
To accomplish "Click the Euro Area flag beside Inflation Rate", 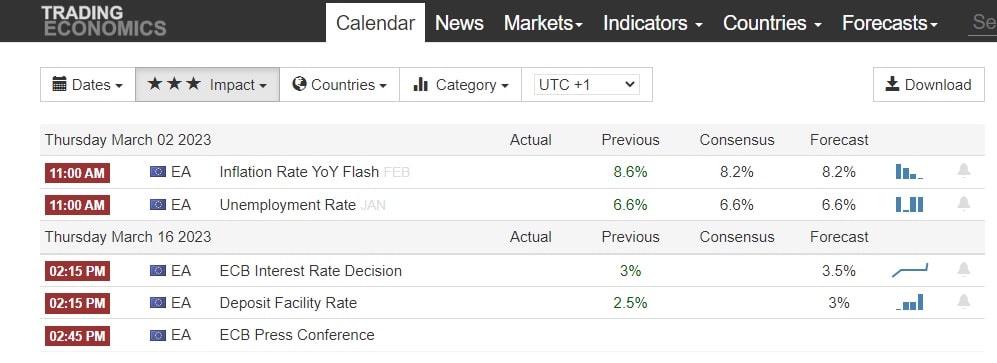I will pos(158,172).
